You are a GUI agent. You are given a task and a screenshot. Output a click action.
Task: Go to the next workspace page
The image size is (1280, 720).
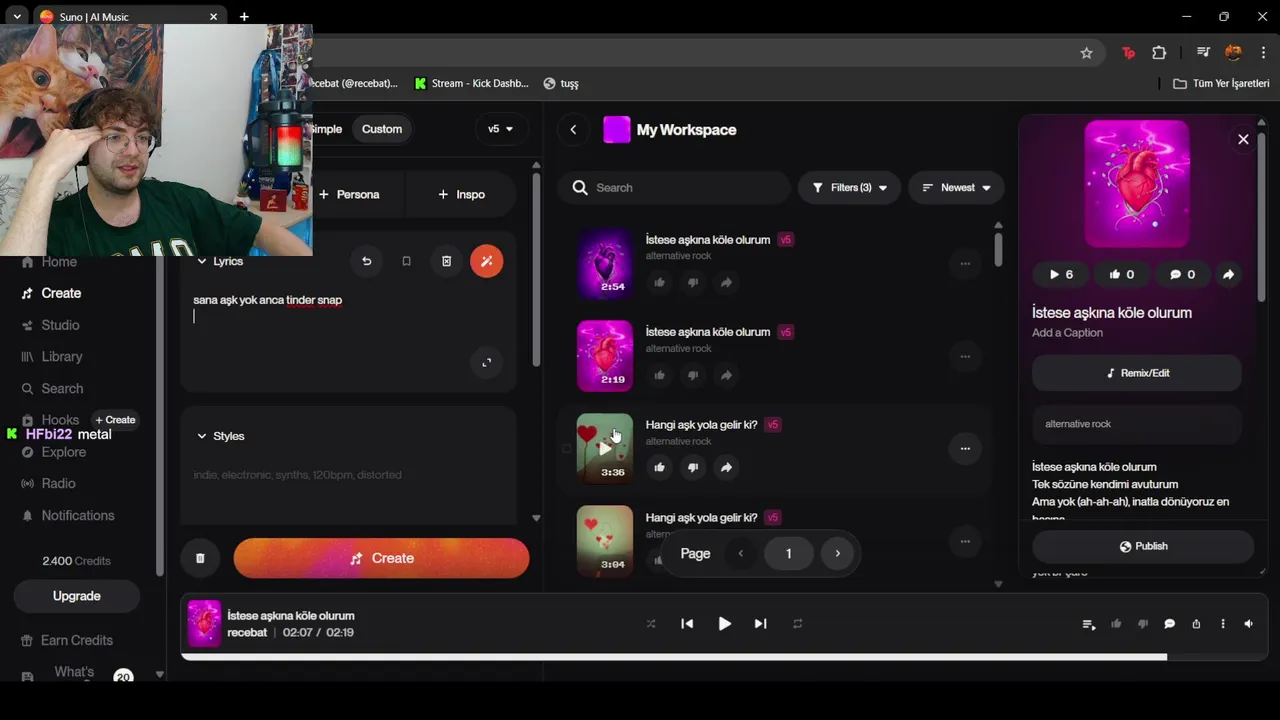837,553
